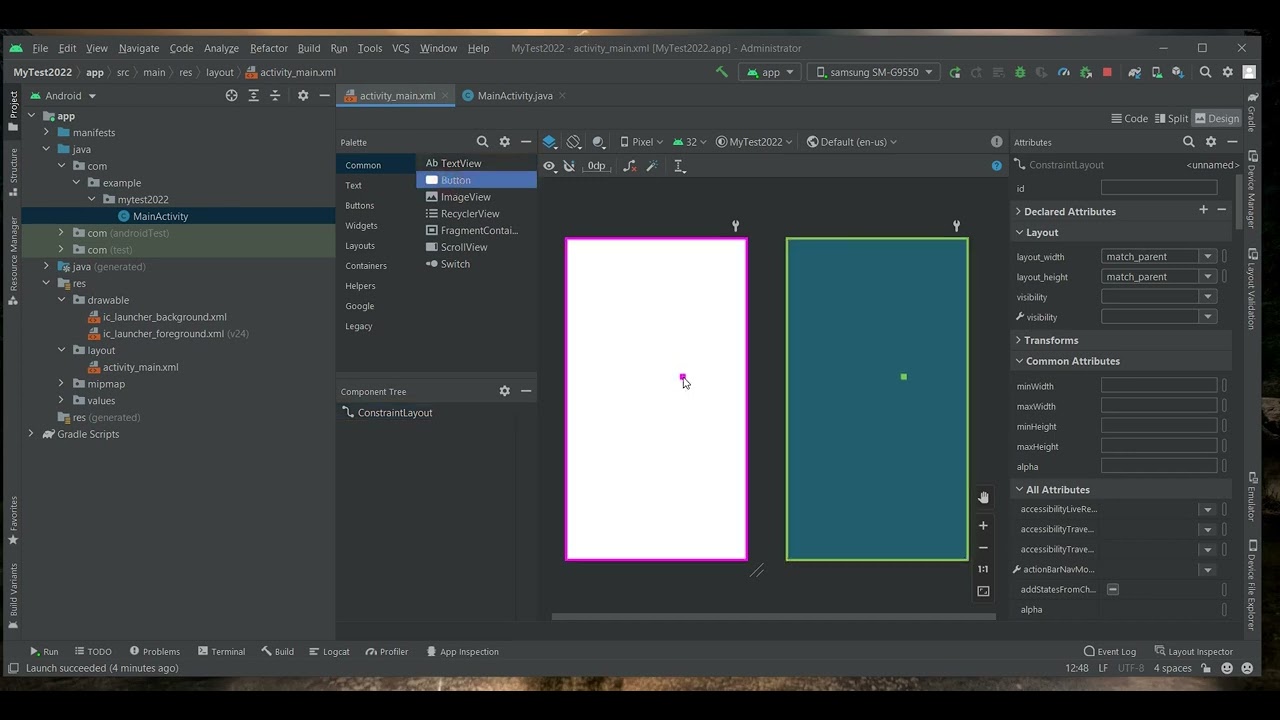Screen dimensions: 1280x720
Task: Open Pixel device for preview dropdown
Action: (640, 142)
